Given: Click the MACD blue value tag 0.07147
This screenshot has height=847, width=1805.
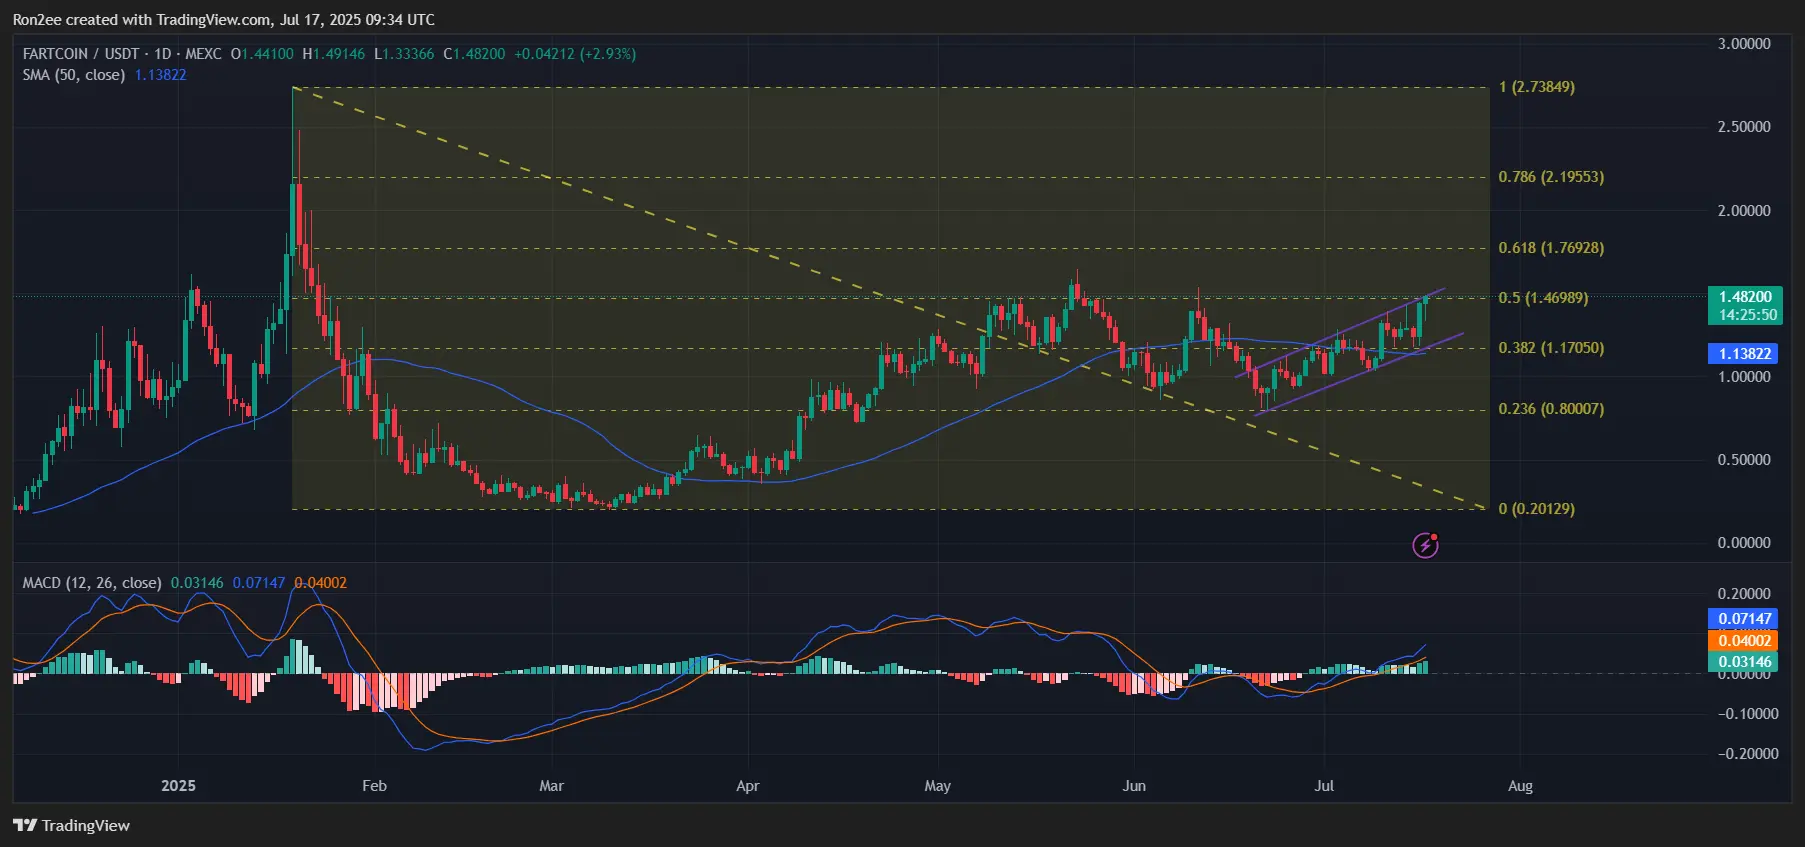Looking at the screenshot, I should 1745,619.
